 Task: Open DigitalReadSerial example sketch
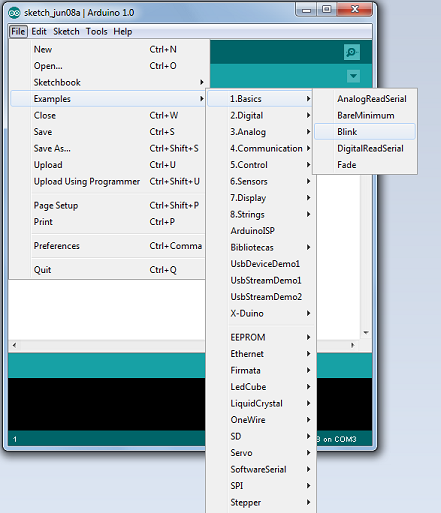coord(365,148)
